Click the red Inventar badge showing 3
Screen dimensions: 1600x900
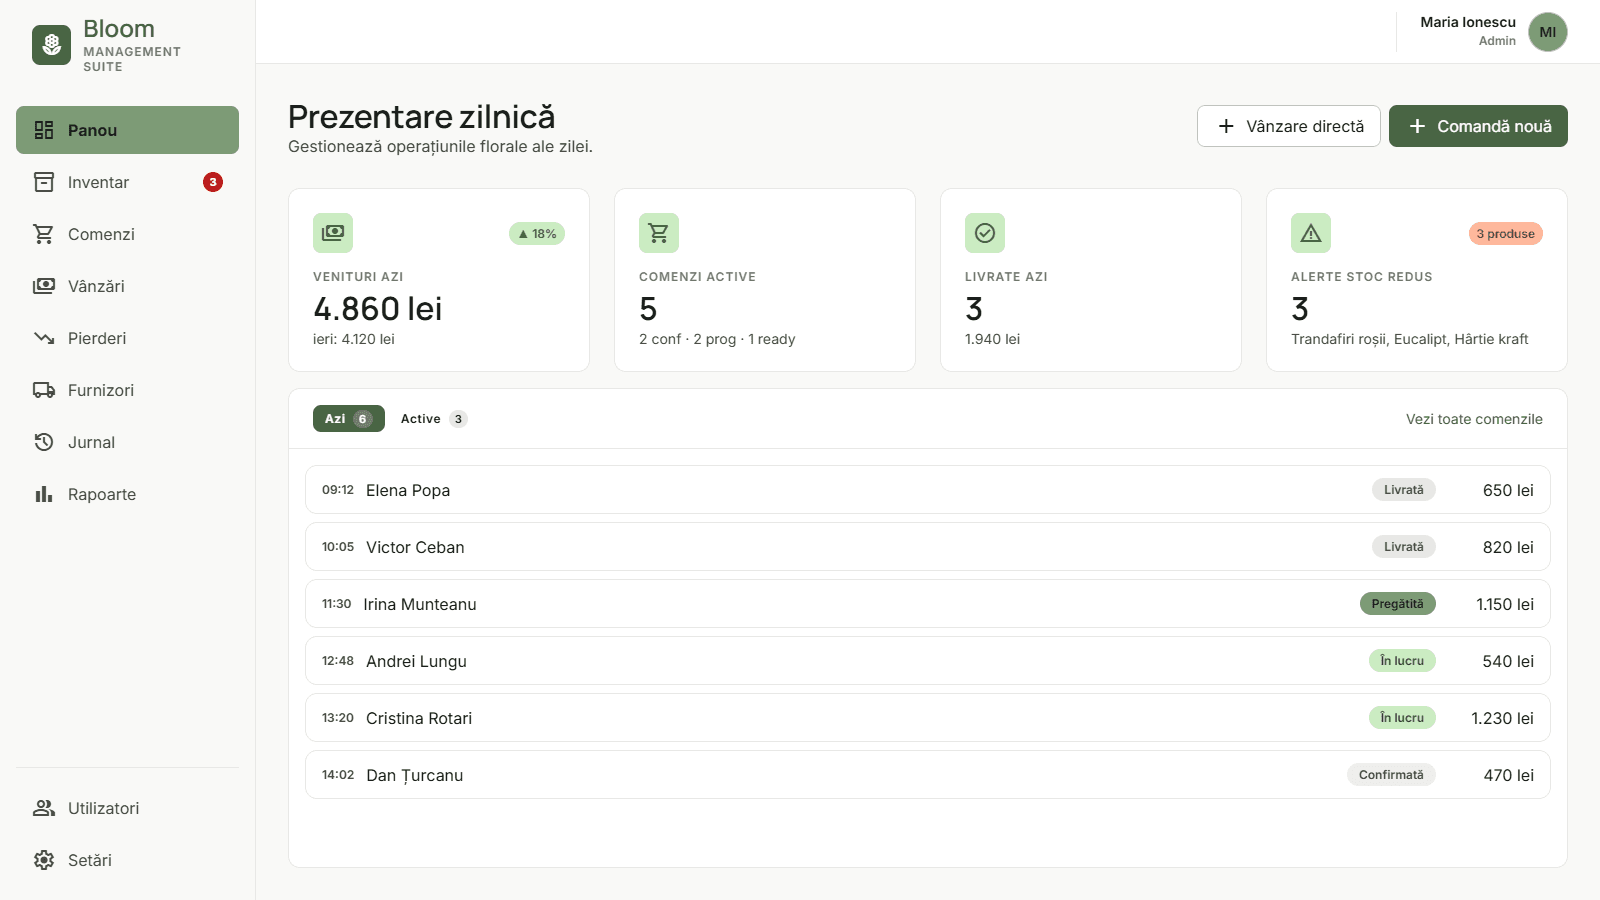pyautogui.click(x=213, y=182)
